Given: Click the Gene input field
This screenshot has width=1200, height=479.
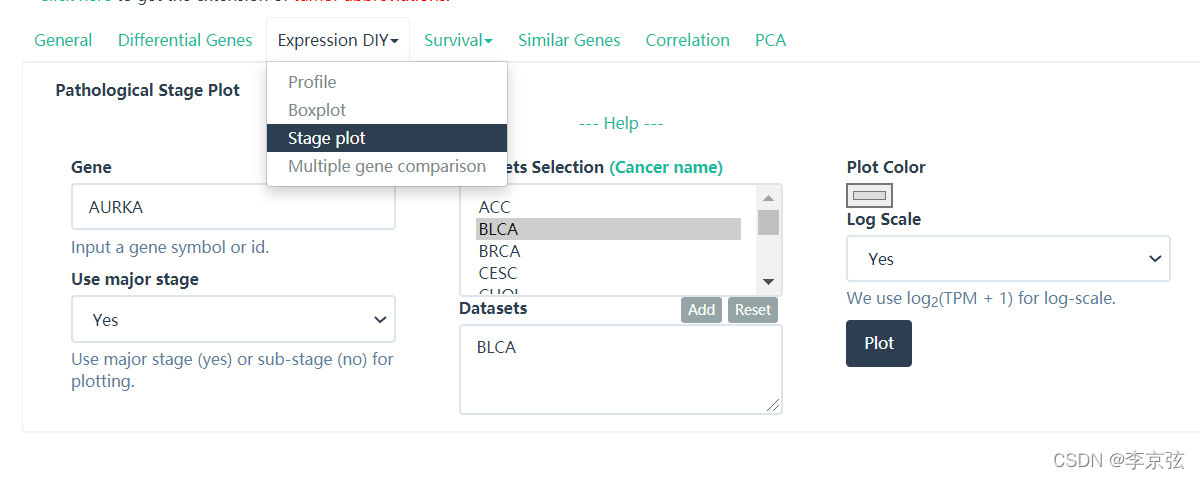Looking at the screenshot, I should tap(233, 207).
